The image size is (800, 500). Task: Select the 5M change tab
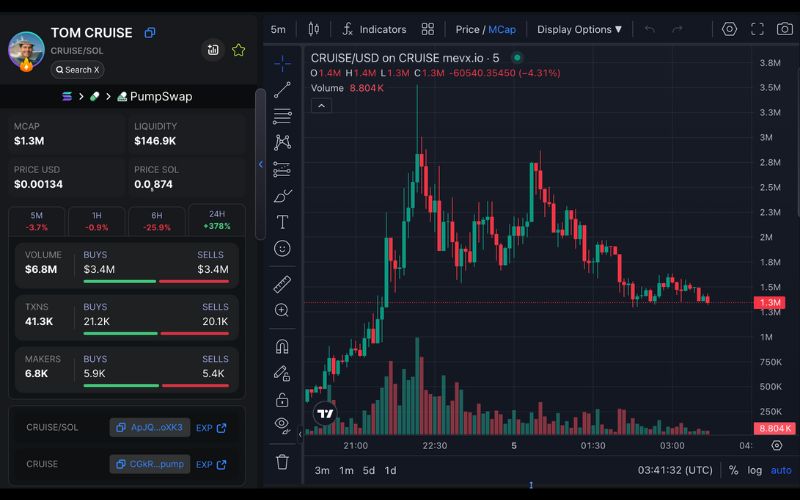[37, 221]
